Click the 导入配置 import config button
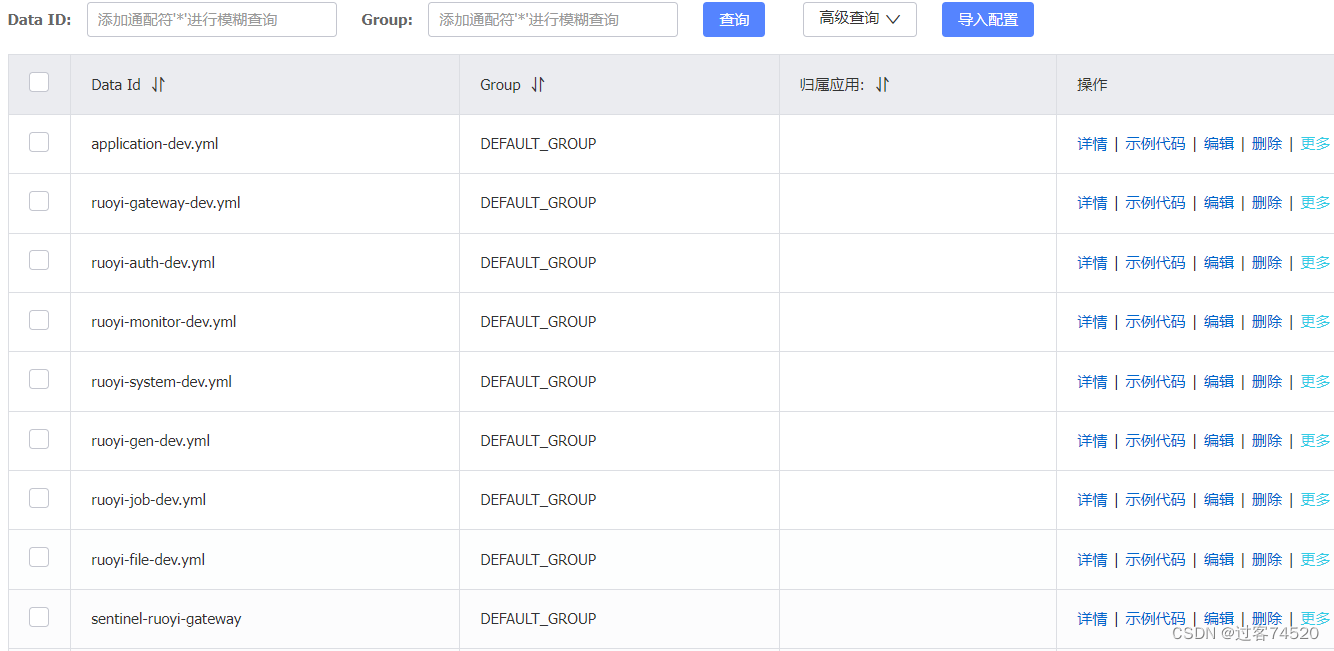Image resolution: width=1334 pixels, height=651 pixels. [x=988, y=19]
